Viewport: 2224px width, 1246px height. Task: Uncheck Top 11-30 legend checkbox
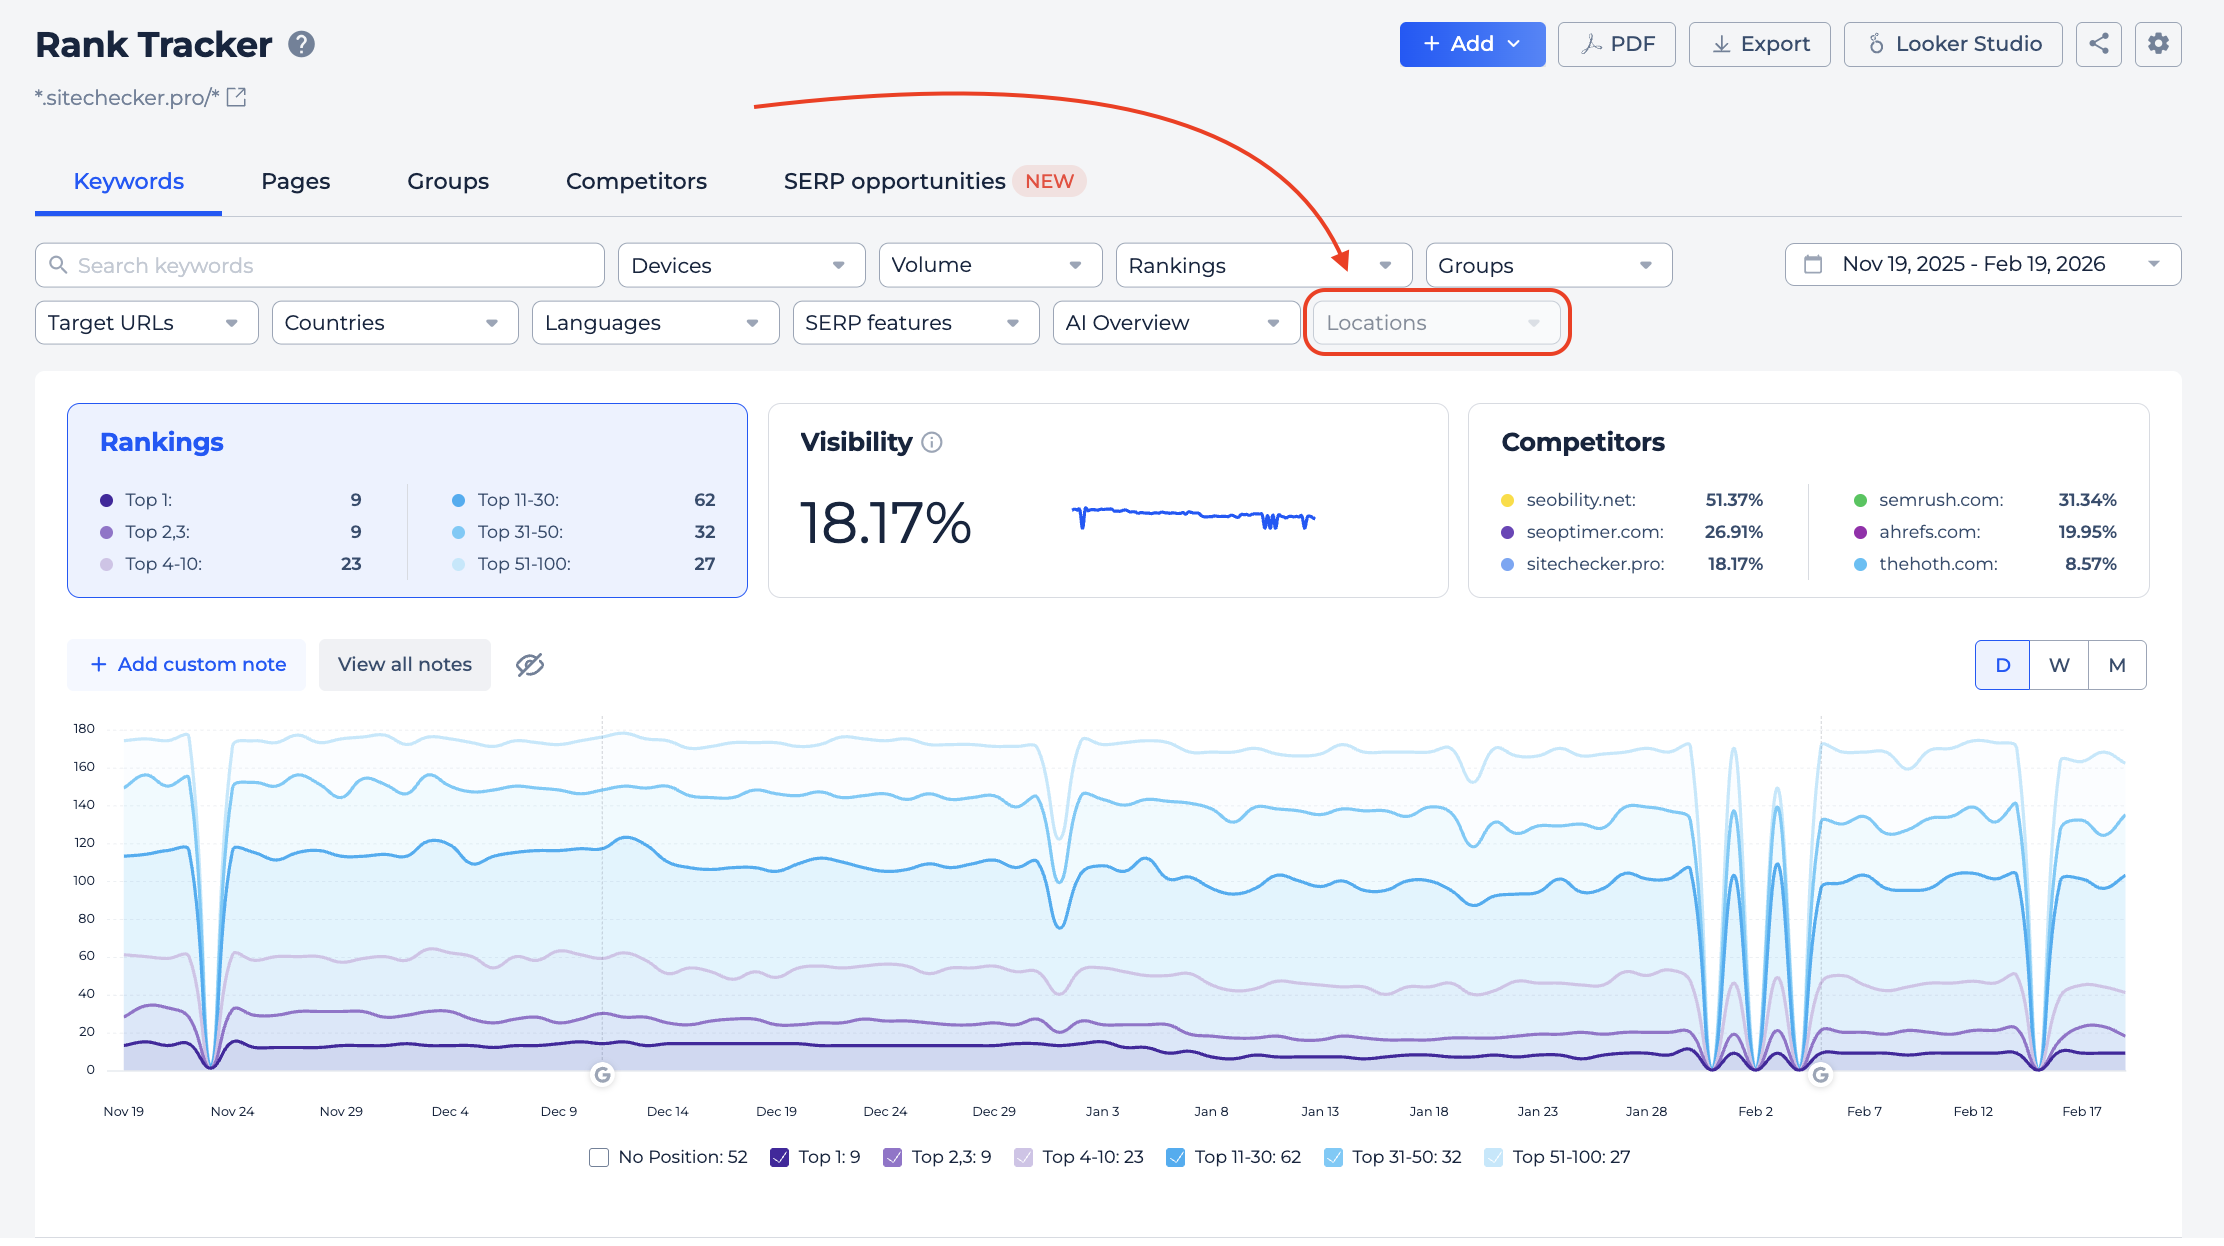pos(1176,1157)
